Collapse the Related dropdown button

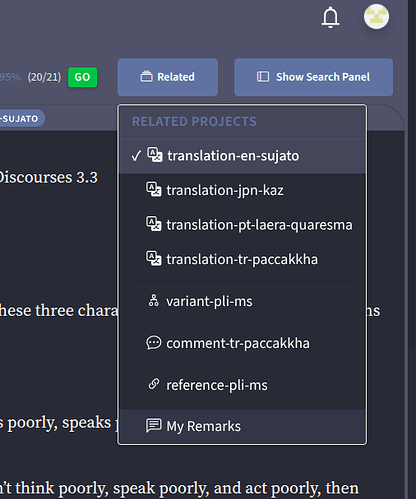click(x=168, y=77)
